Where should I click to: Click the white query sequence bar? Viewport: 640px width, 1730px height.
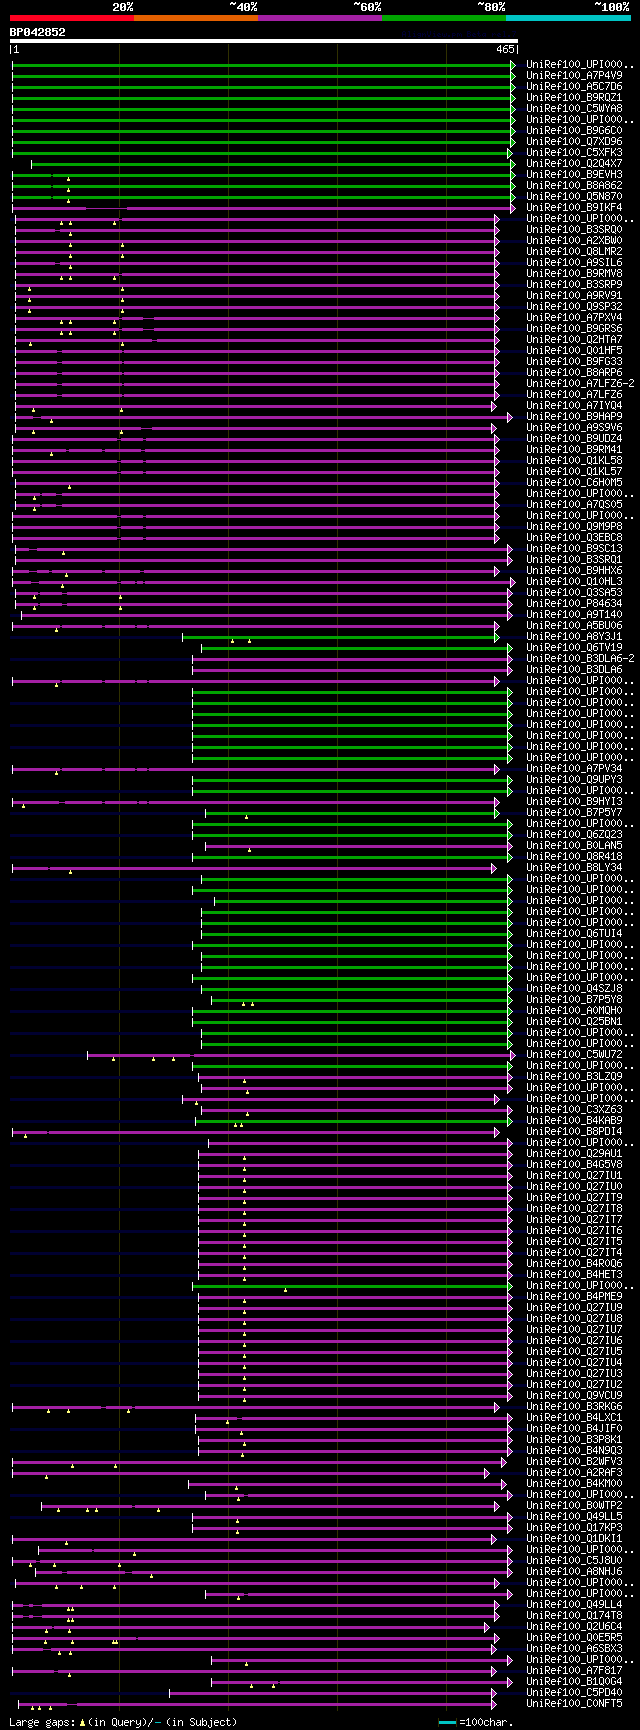[264, 42]
